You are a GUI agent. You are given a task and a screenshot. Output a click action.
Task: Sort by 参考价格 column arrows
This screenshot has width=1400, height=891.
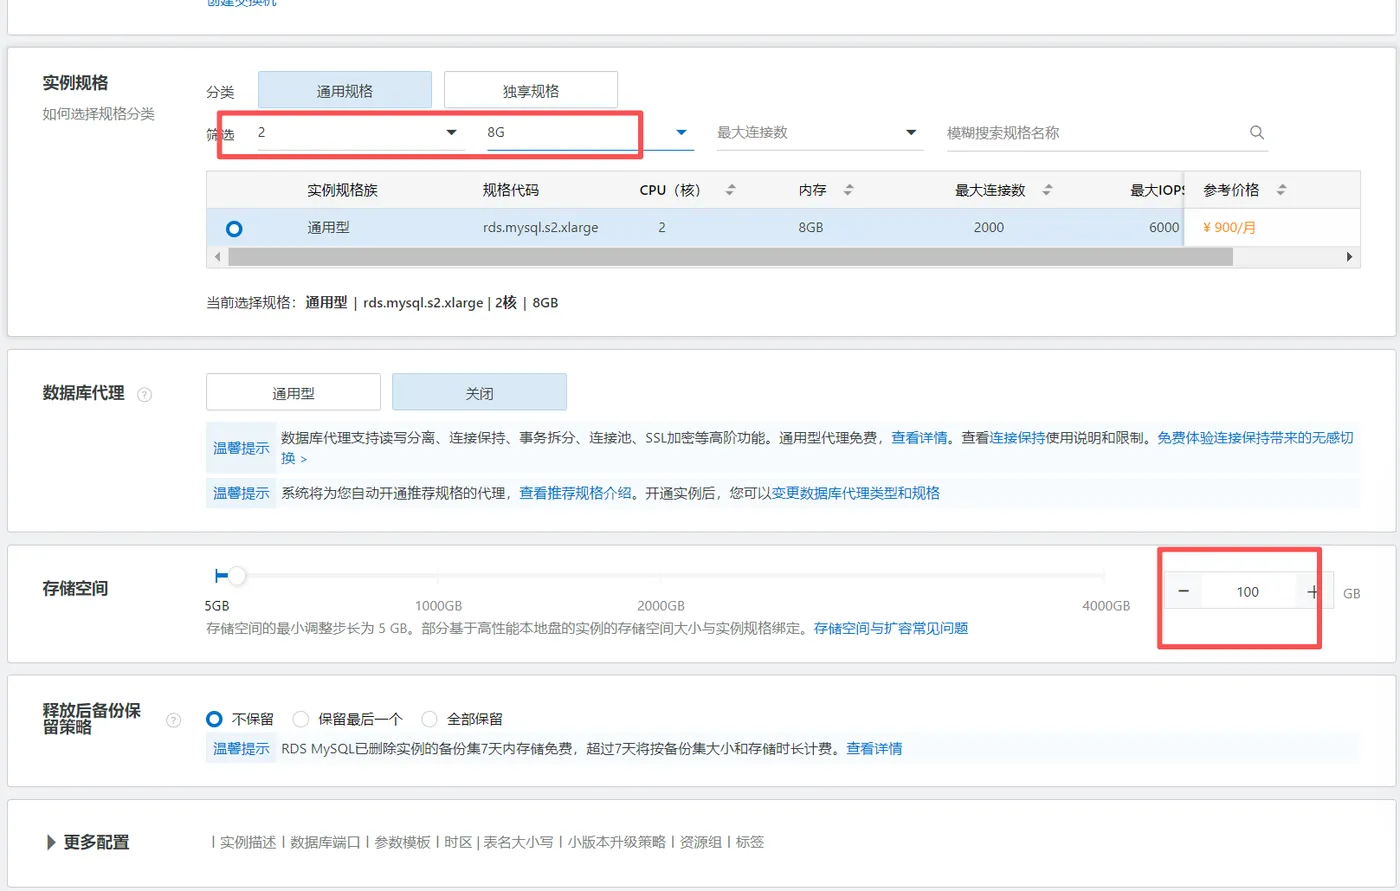pos(1281,190)
